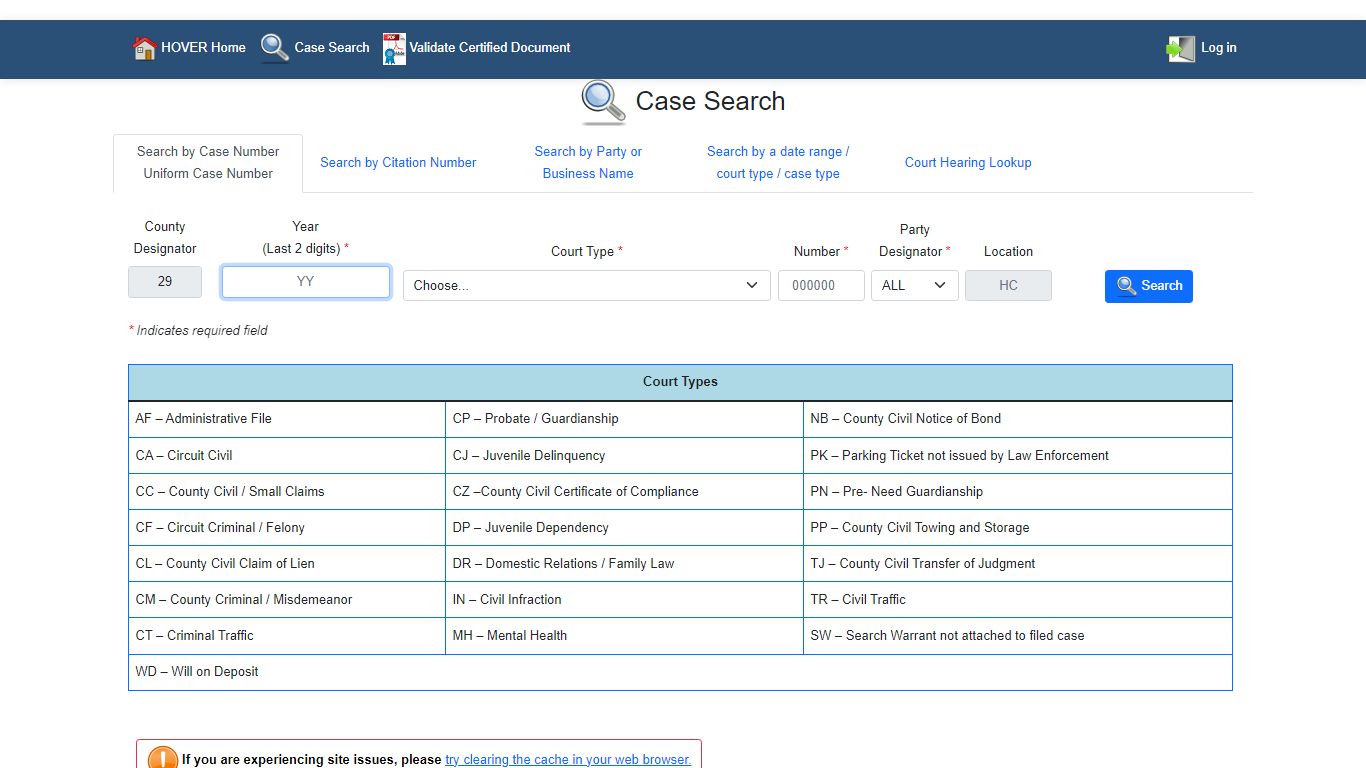
Task: Click 'DR – Domestic Relations / Family Law' cell
Action: (x=624, y=563)
